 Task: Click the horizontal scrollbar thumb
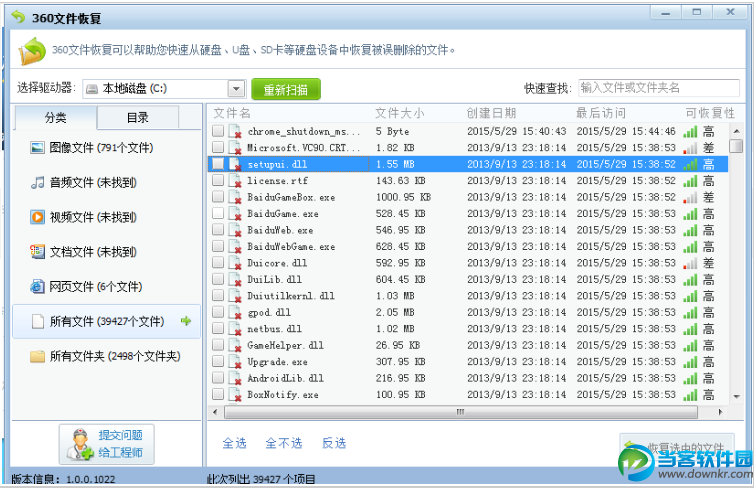(461, 412)
